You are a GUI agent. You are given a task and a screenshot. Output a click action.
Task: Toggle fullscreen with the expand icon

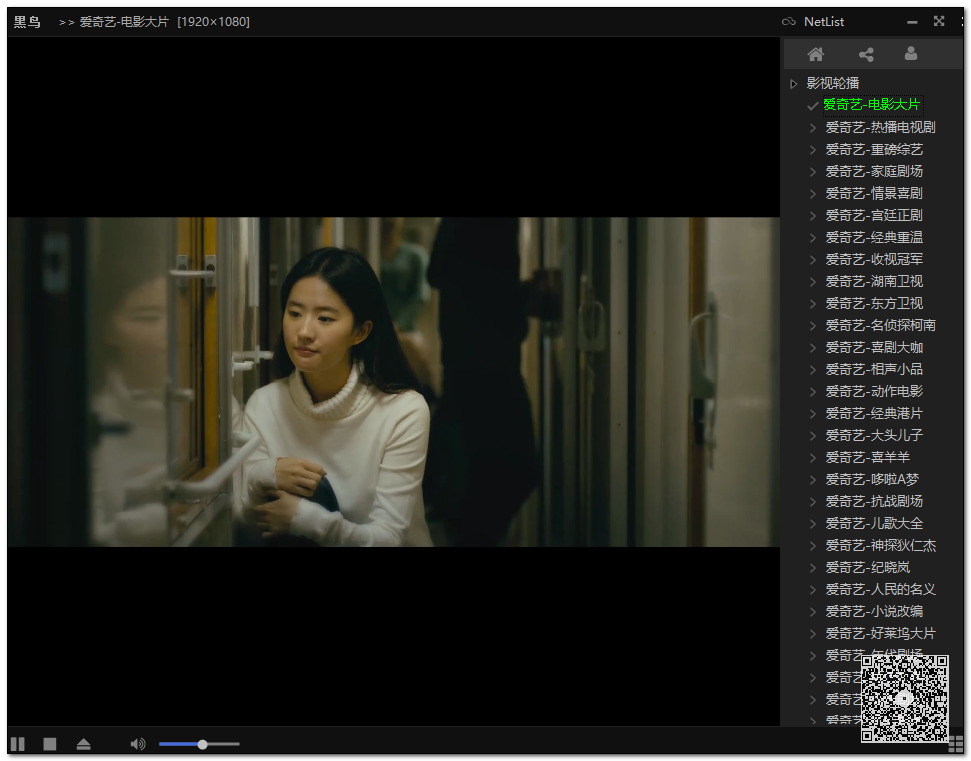[939, 21]
